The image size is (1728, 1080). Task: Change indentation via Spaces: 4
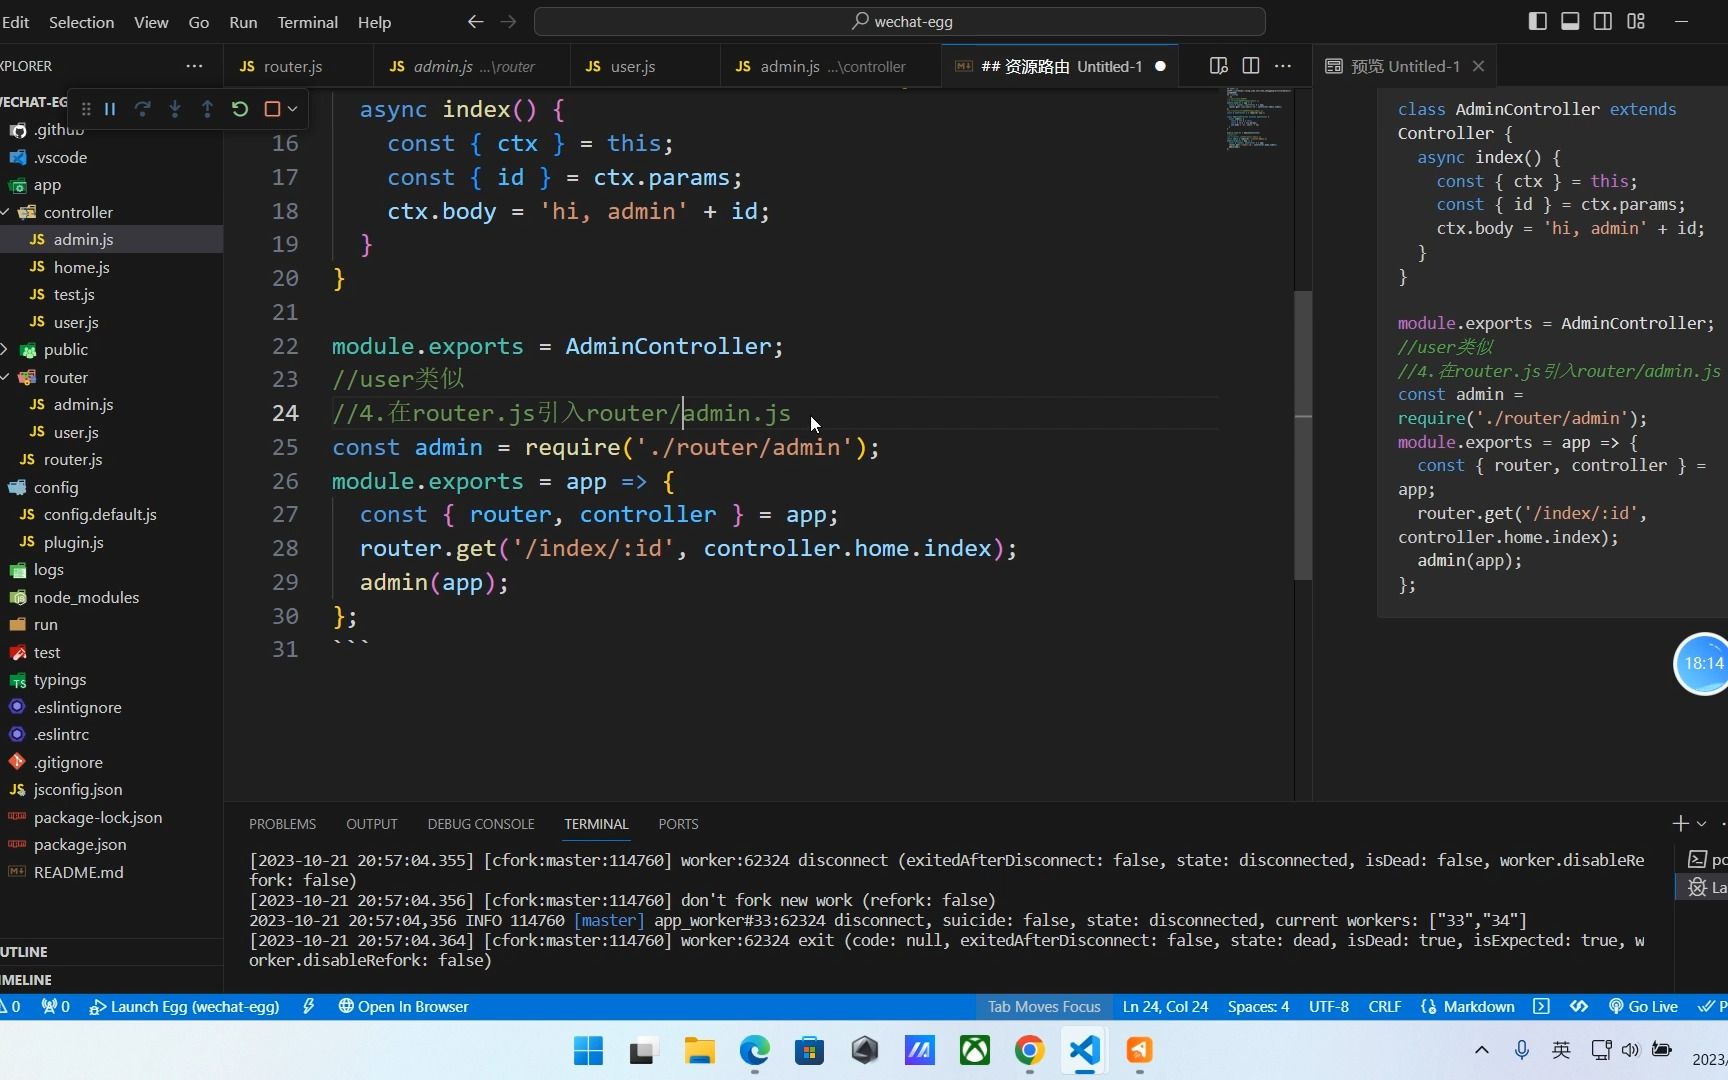coord(1258,1006)
